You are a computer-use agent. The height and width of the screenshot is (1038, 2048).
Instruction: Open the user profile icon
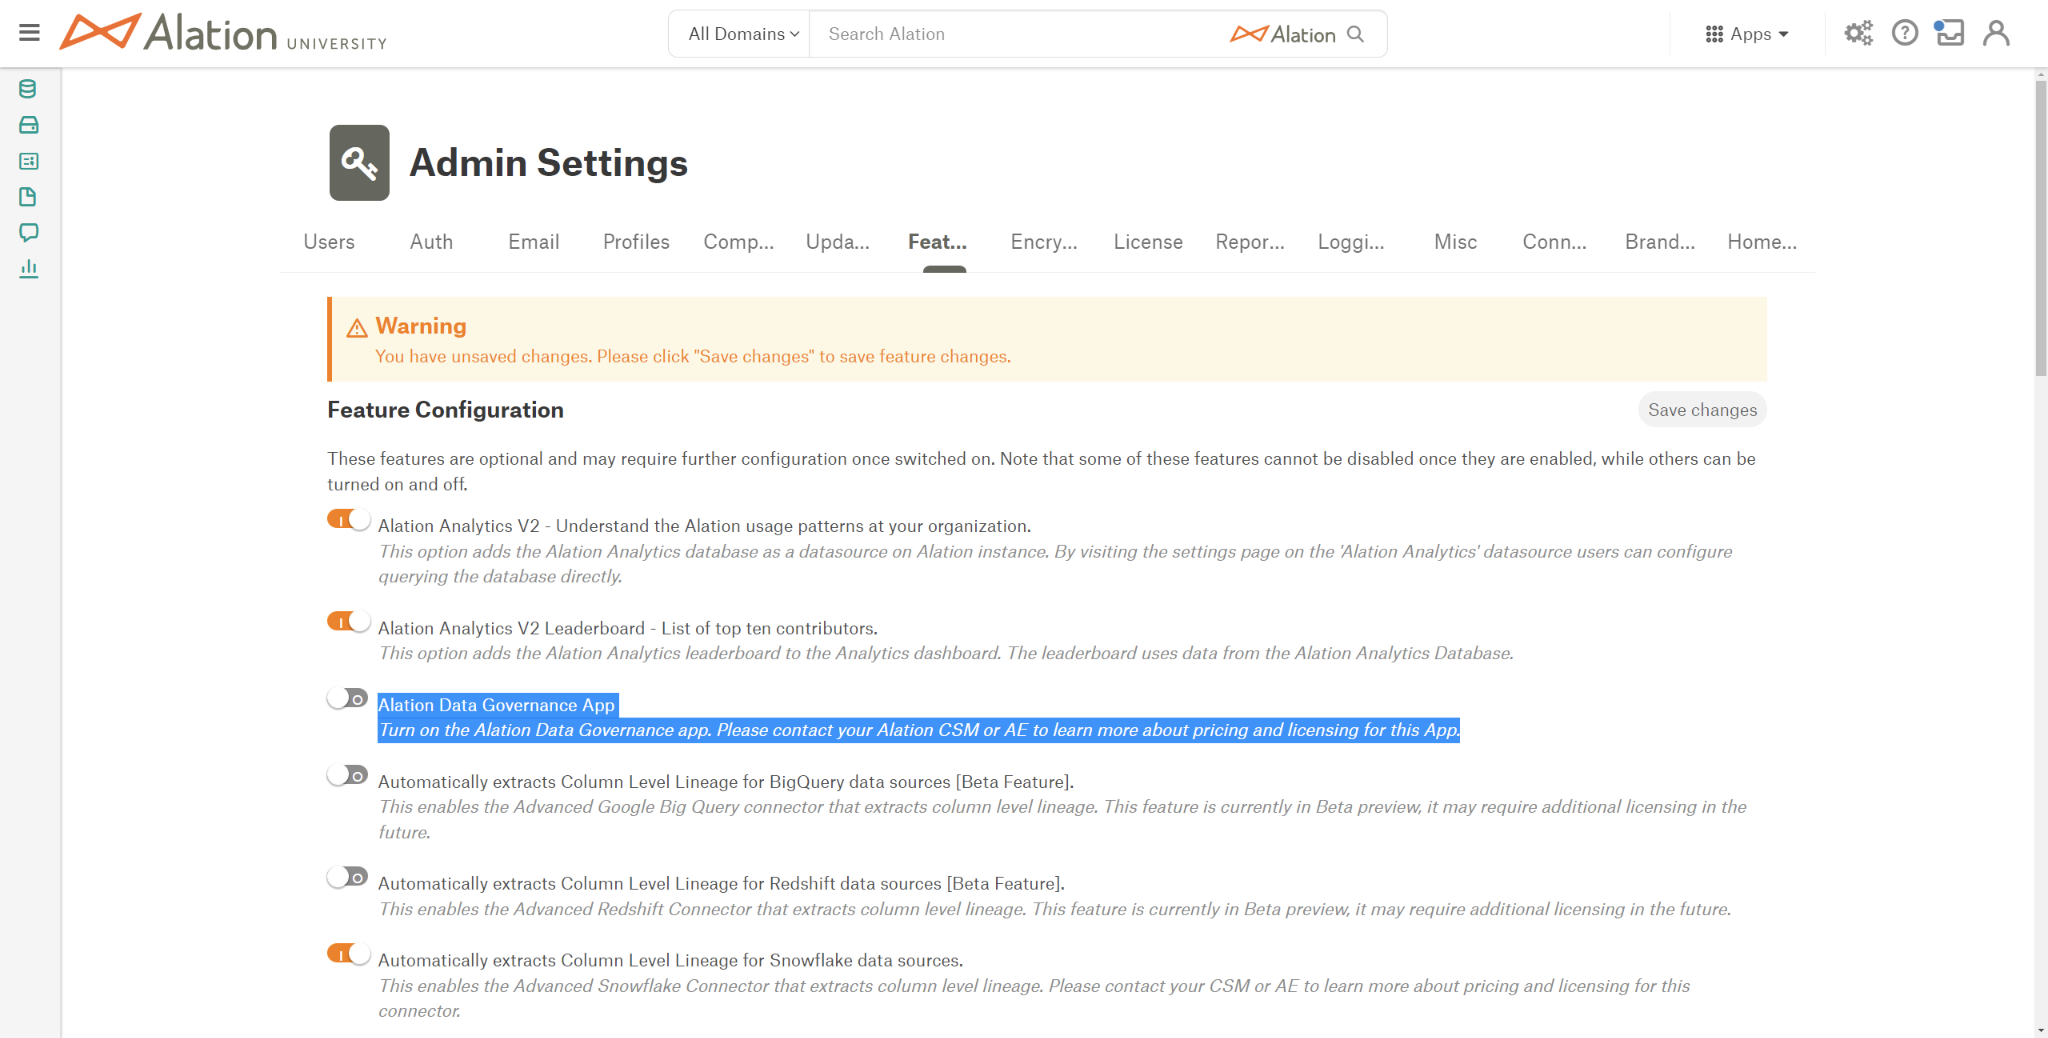(1996, 33)
